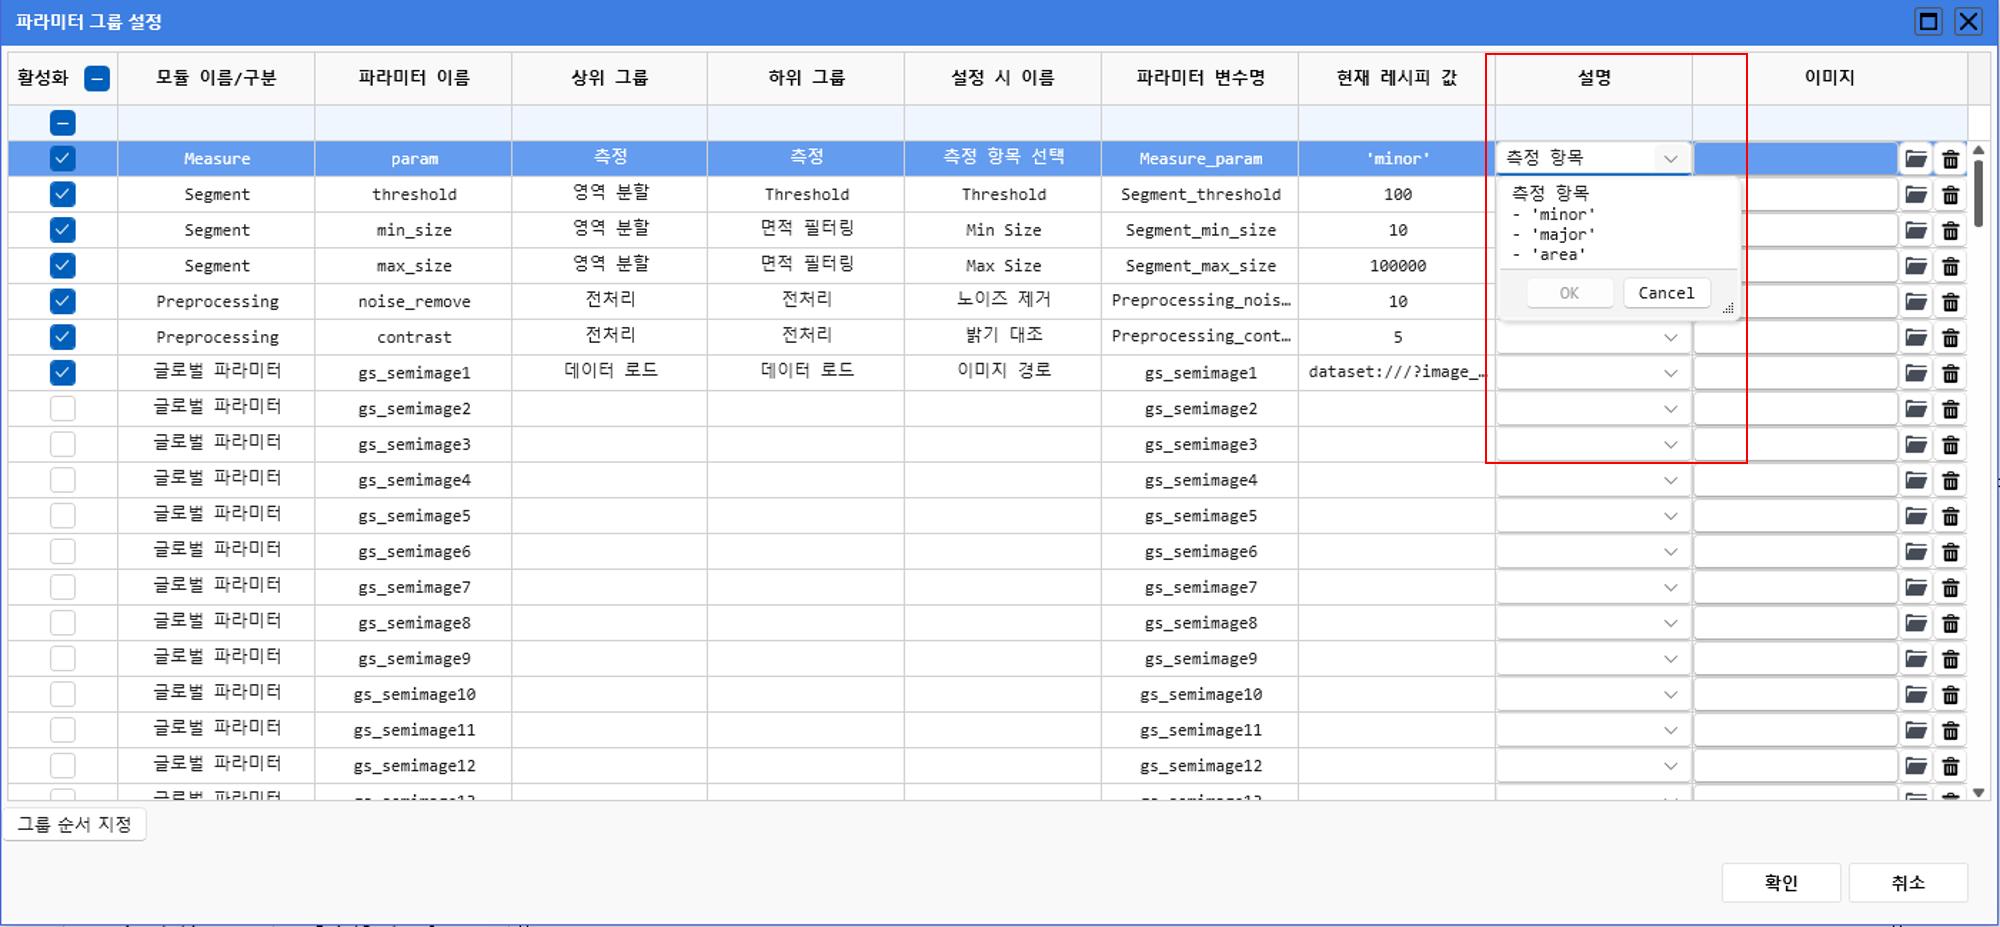Delete image in gs_semimage5 row
The width and height of the screenshot is (2000, 927).
click(1950, 517)
